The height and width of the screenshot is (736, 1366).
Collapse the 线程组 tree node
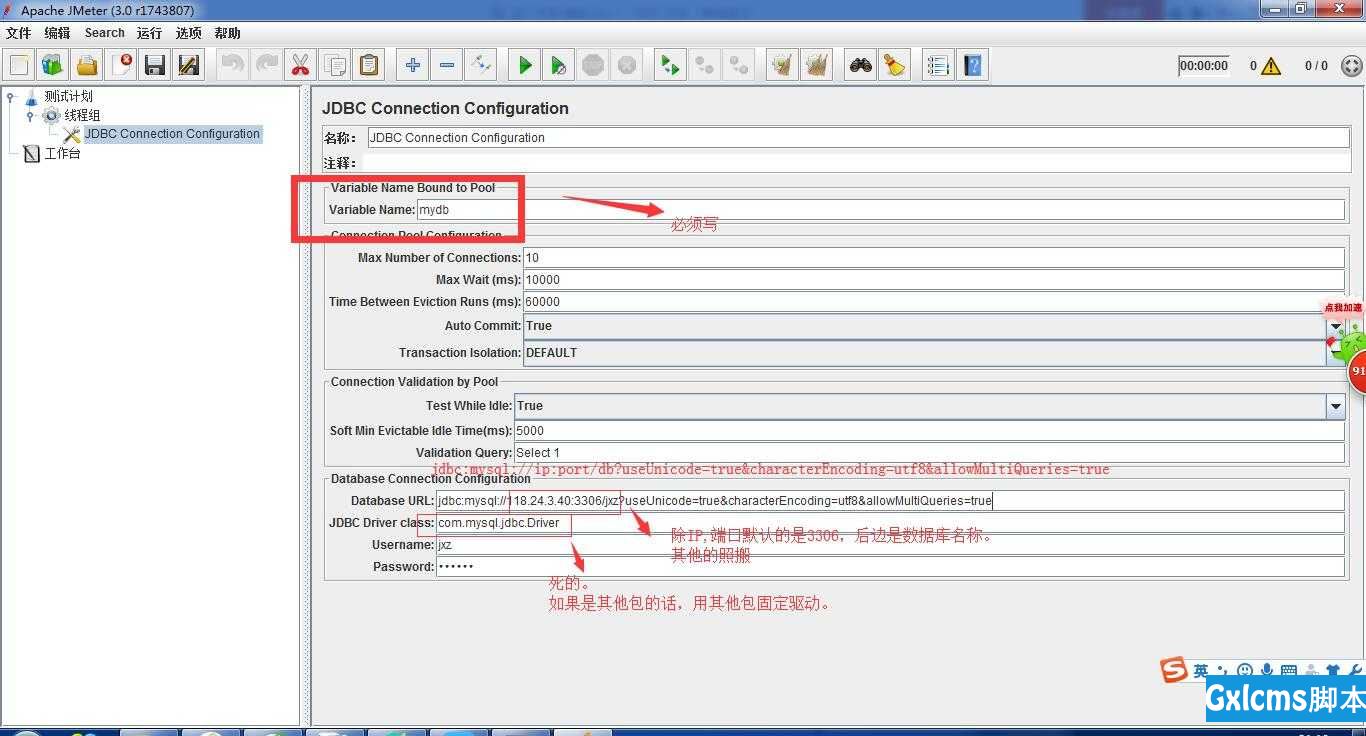[30, 116]
